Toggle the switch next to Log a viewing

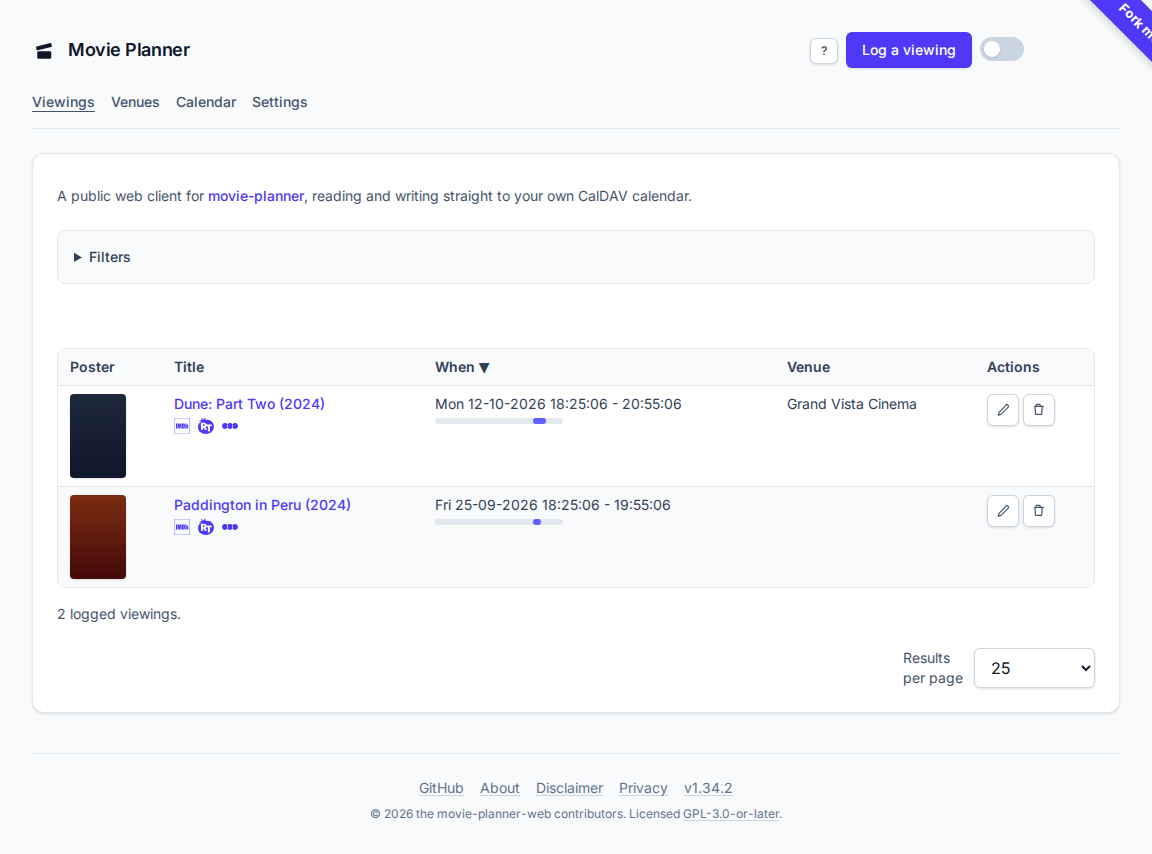[x=1001, y=49]
